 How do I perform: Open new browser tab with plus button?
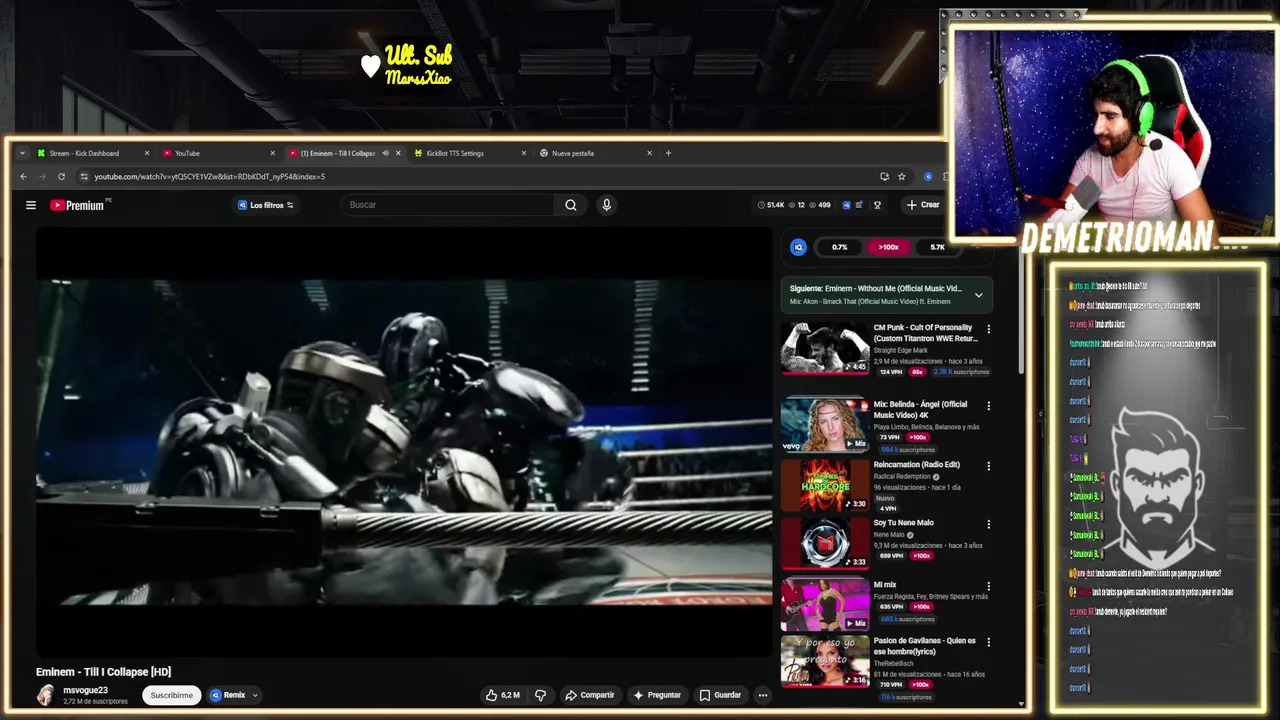668,153
